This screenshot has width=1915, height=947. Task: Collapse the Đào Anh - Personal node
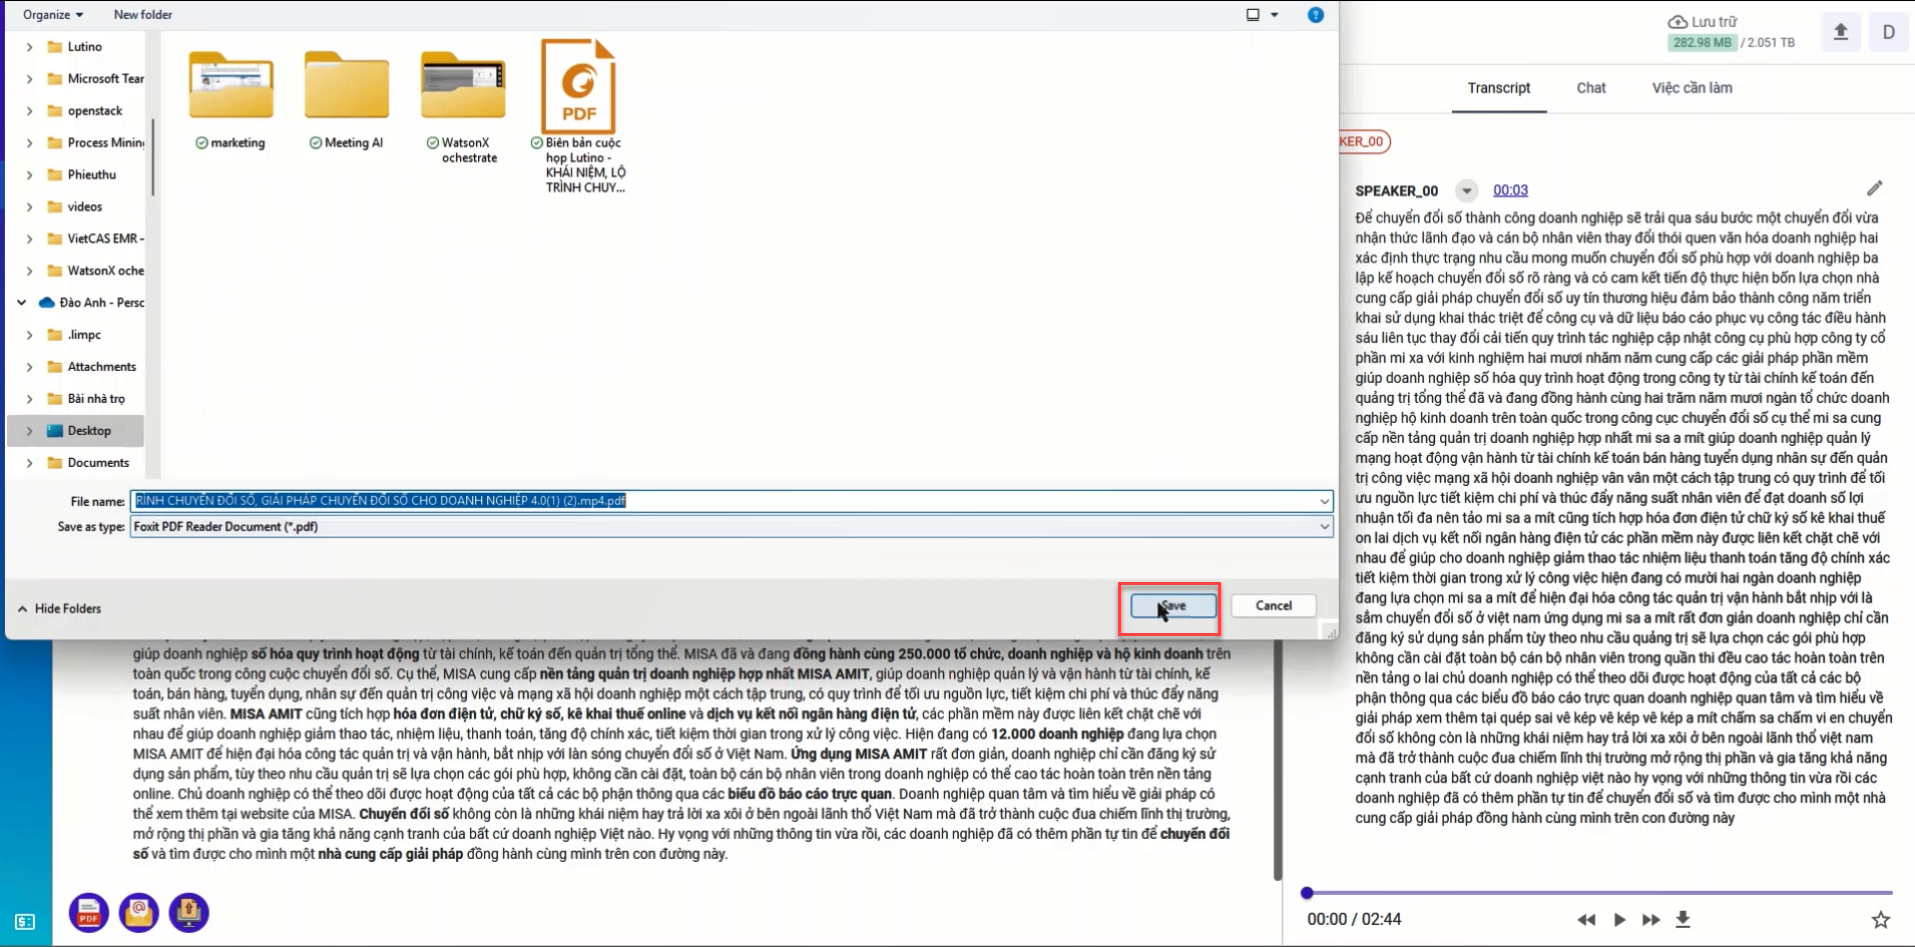(x=22, y=303)
